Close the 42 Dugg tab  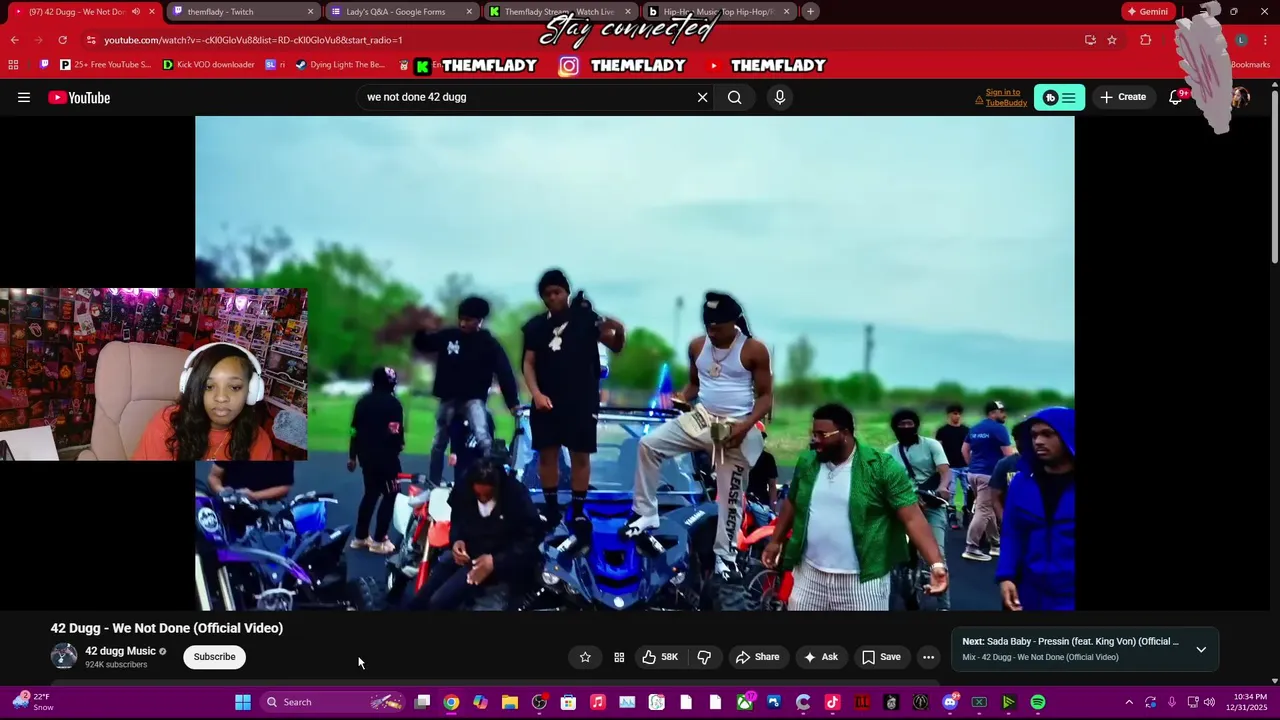click(152, 12)
